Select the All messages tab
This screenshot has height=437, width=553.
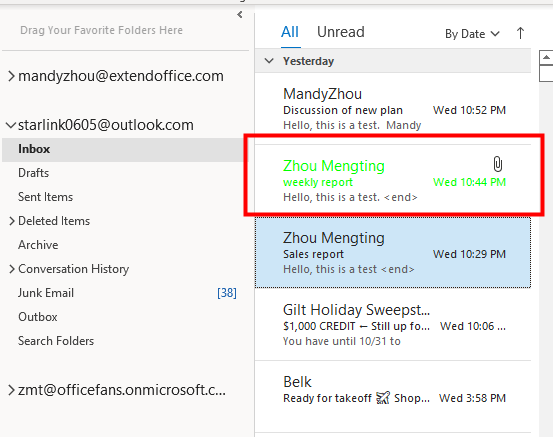(290, 32)
